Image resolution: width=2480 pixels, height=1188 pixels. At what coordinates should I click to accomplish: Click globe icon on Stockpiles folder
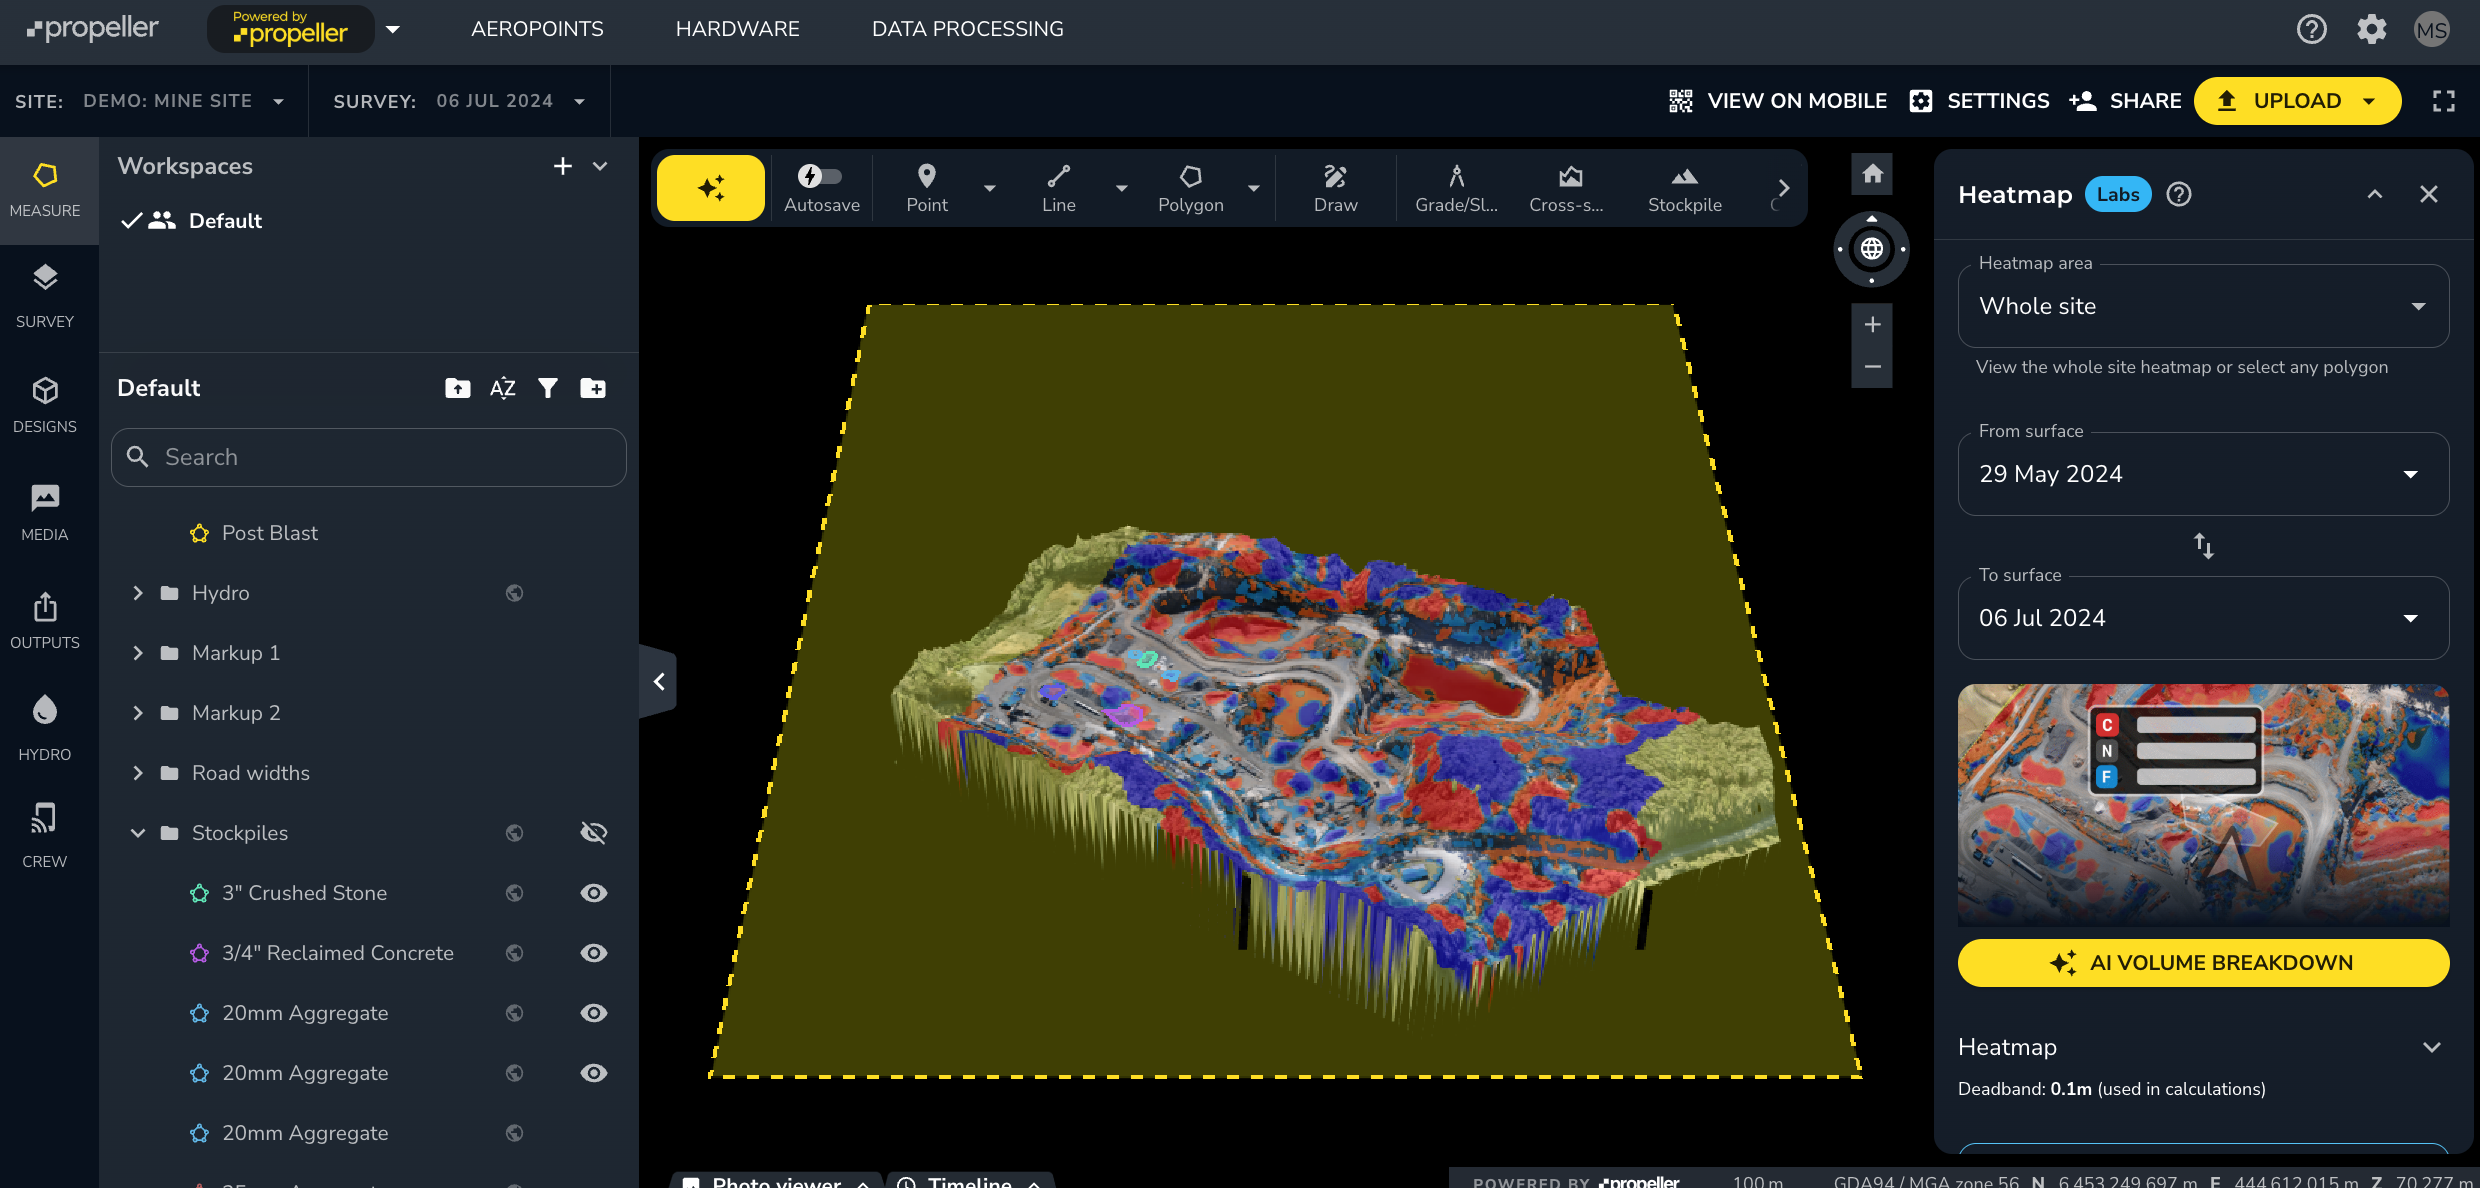pos(514,833)
